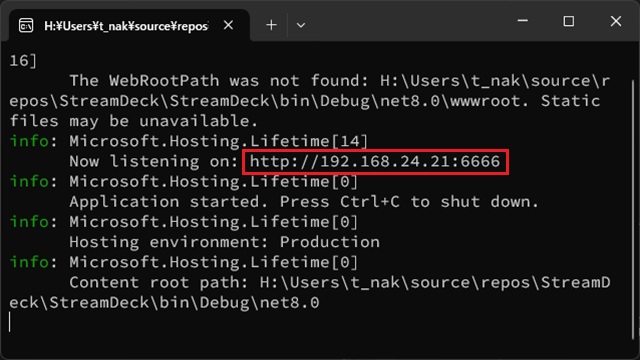Click "Application started. Press Ctrl+C" line
This screenshot has height=360, width=640.
[x=234, y=202]
